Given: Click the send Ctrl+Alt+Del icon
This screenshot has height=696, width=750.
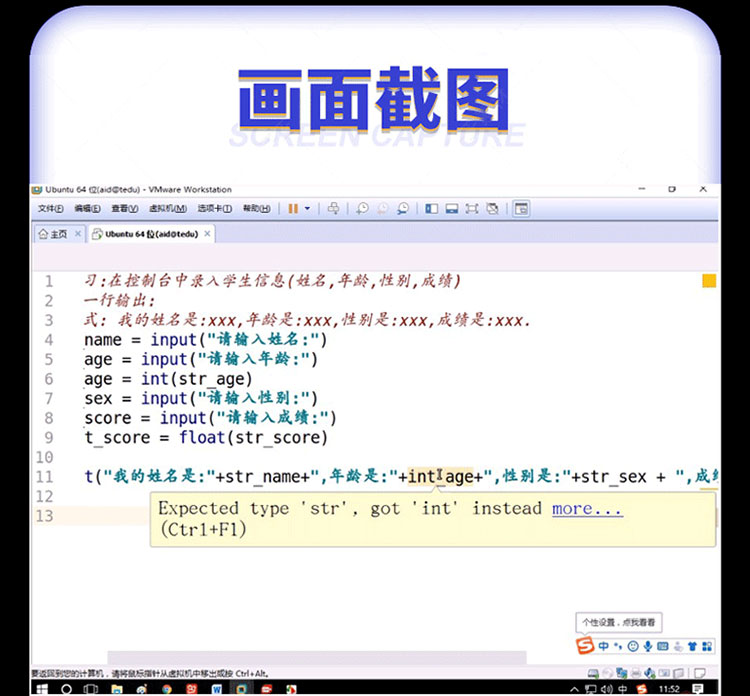Looking at the screenshot, I should pos(333,209).
